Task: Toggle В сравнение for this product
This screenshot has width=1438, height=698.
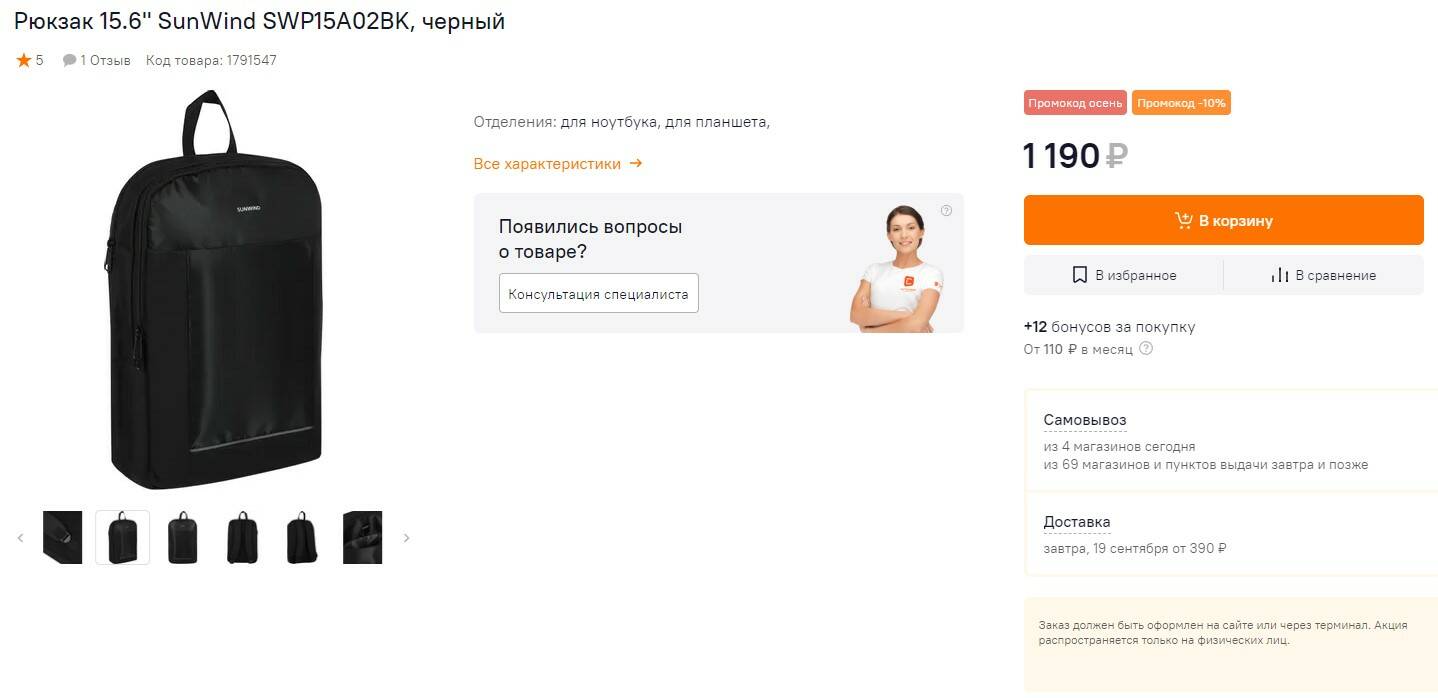Action: (x=1323, y=275)
